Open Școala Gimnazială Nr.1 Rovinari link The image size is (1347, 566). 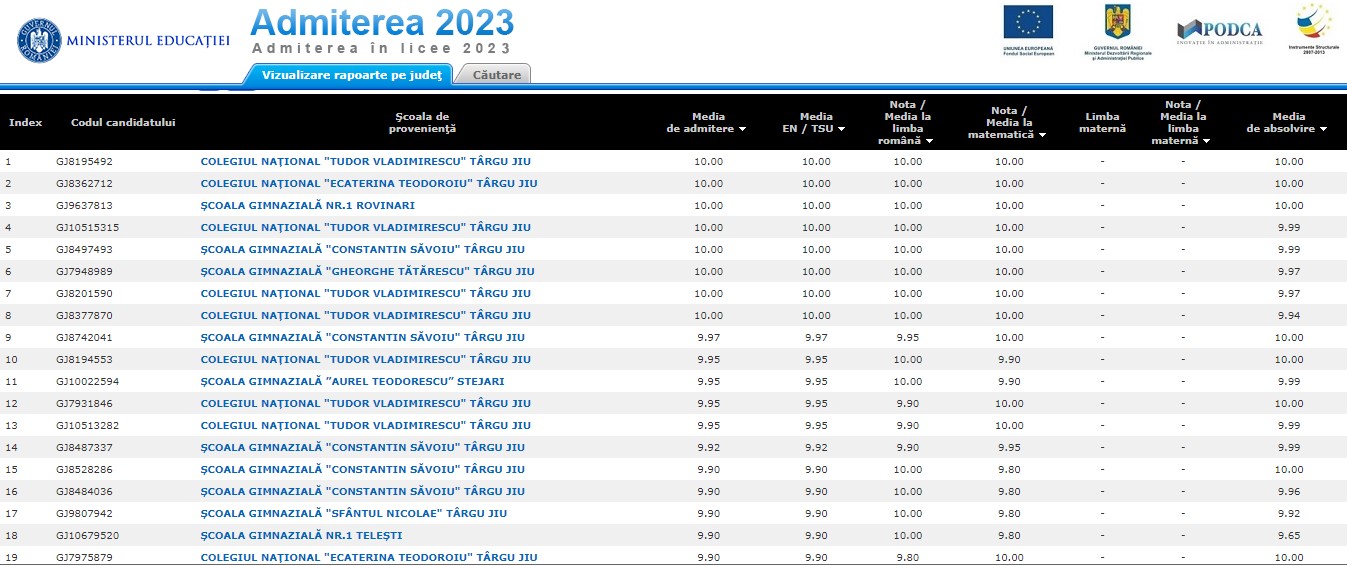(307, 205)
